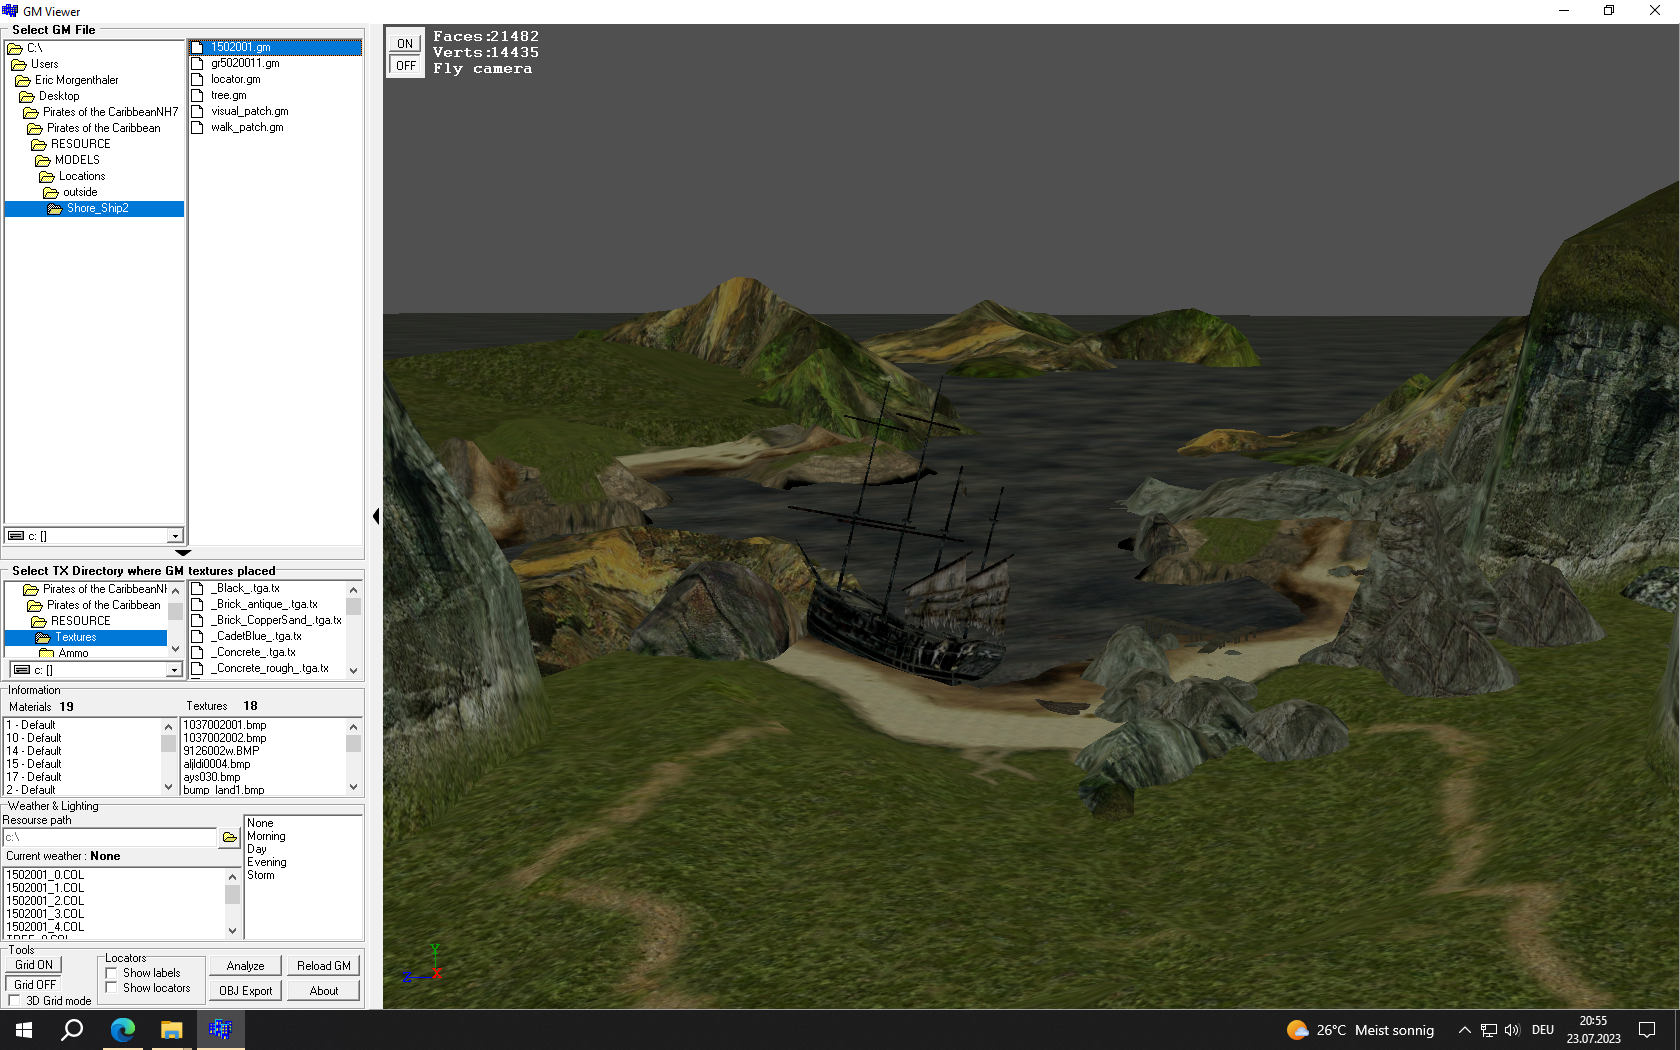Open Desktop folder in tree

click(x=59, y=96)
